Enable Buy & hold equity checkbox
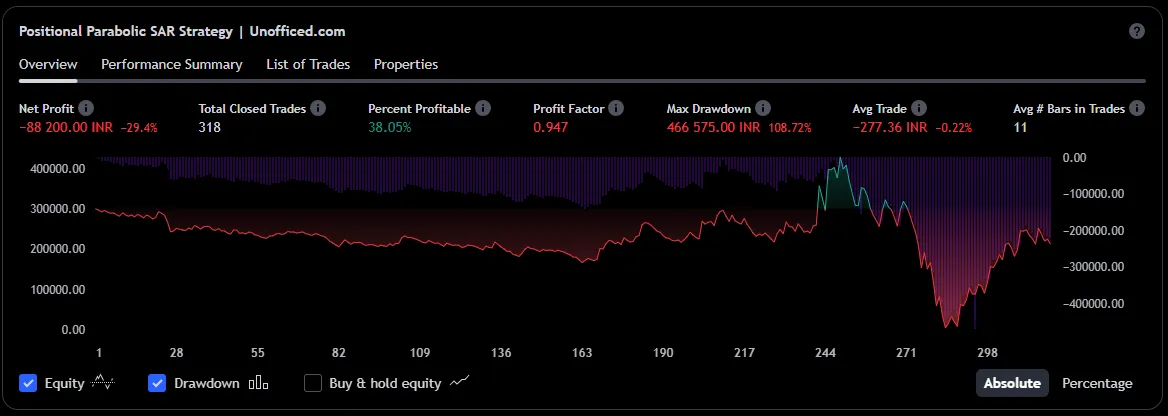 [313, 383]
